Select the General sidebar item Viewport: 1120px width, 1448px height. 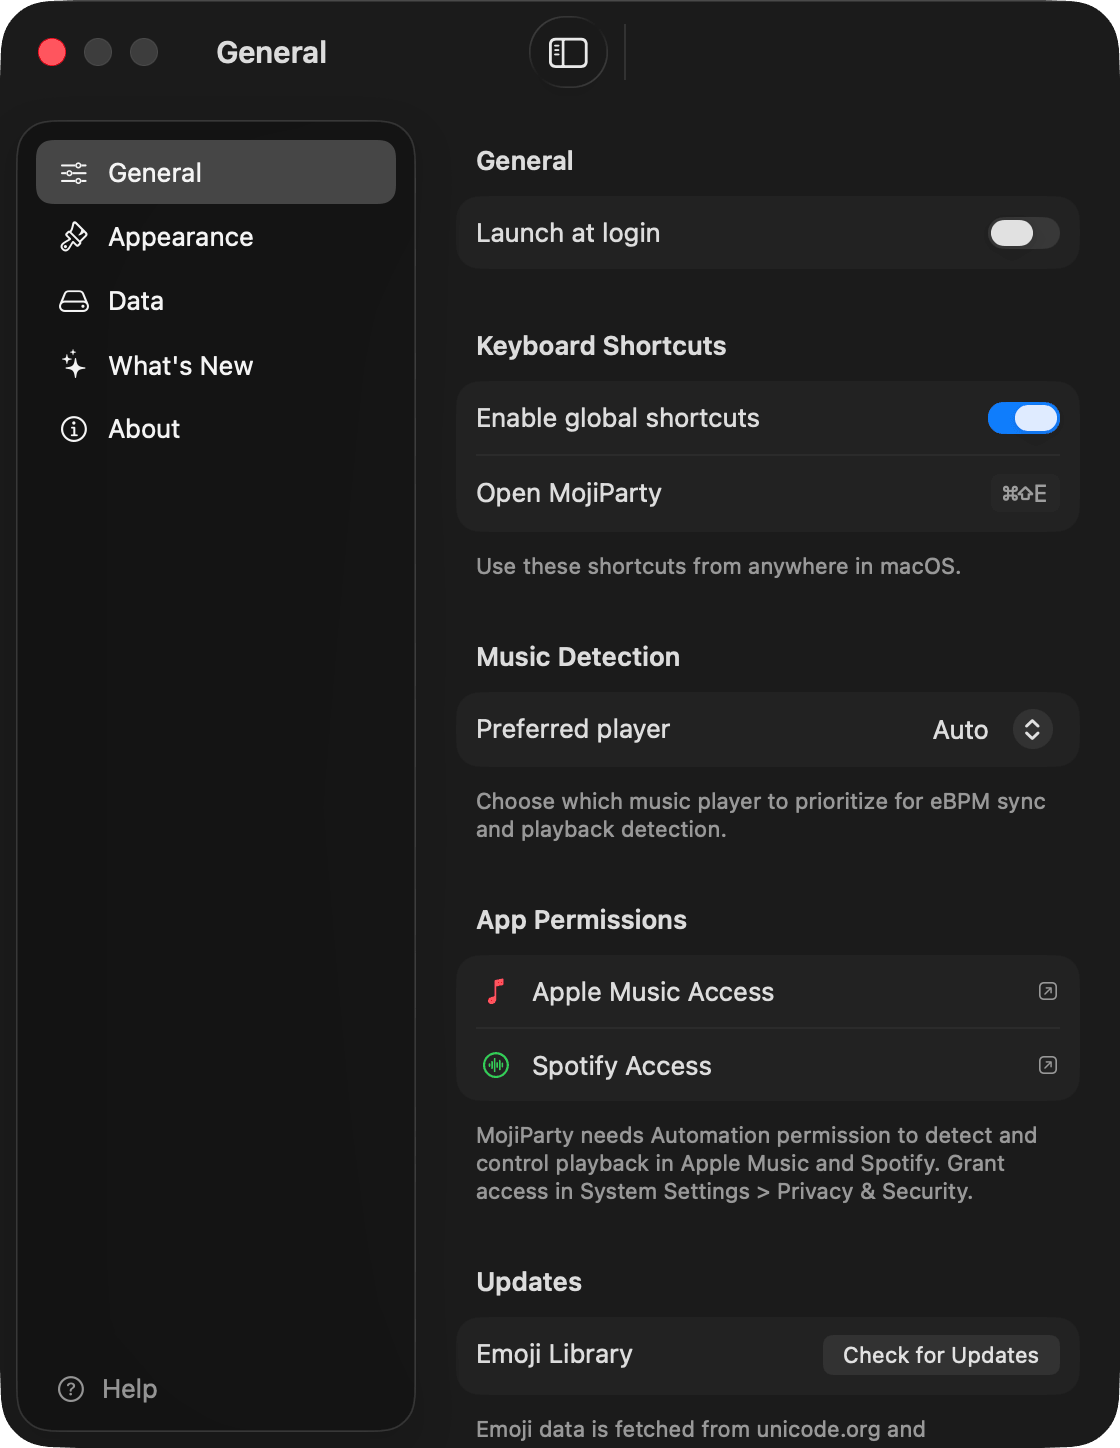pos(216,172)
